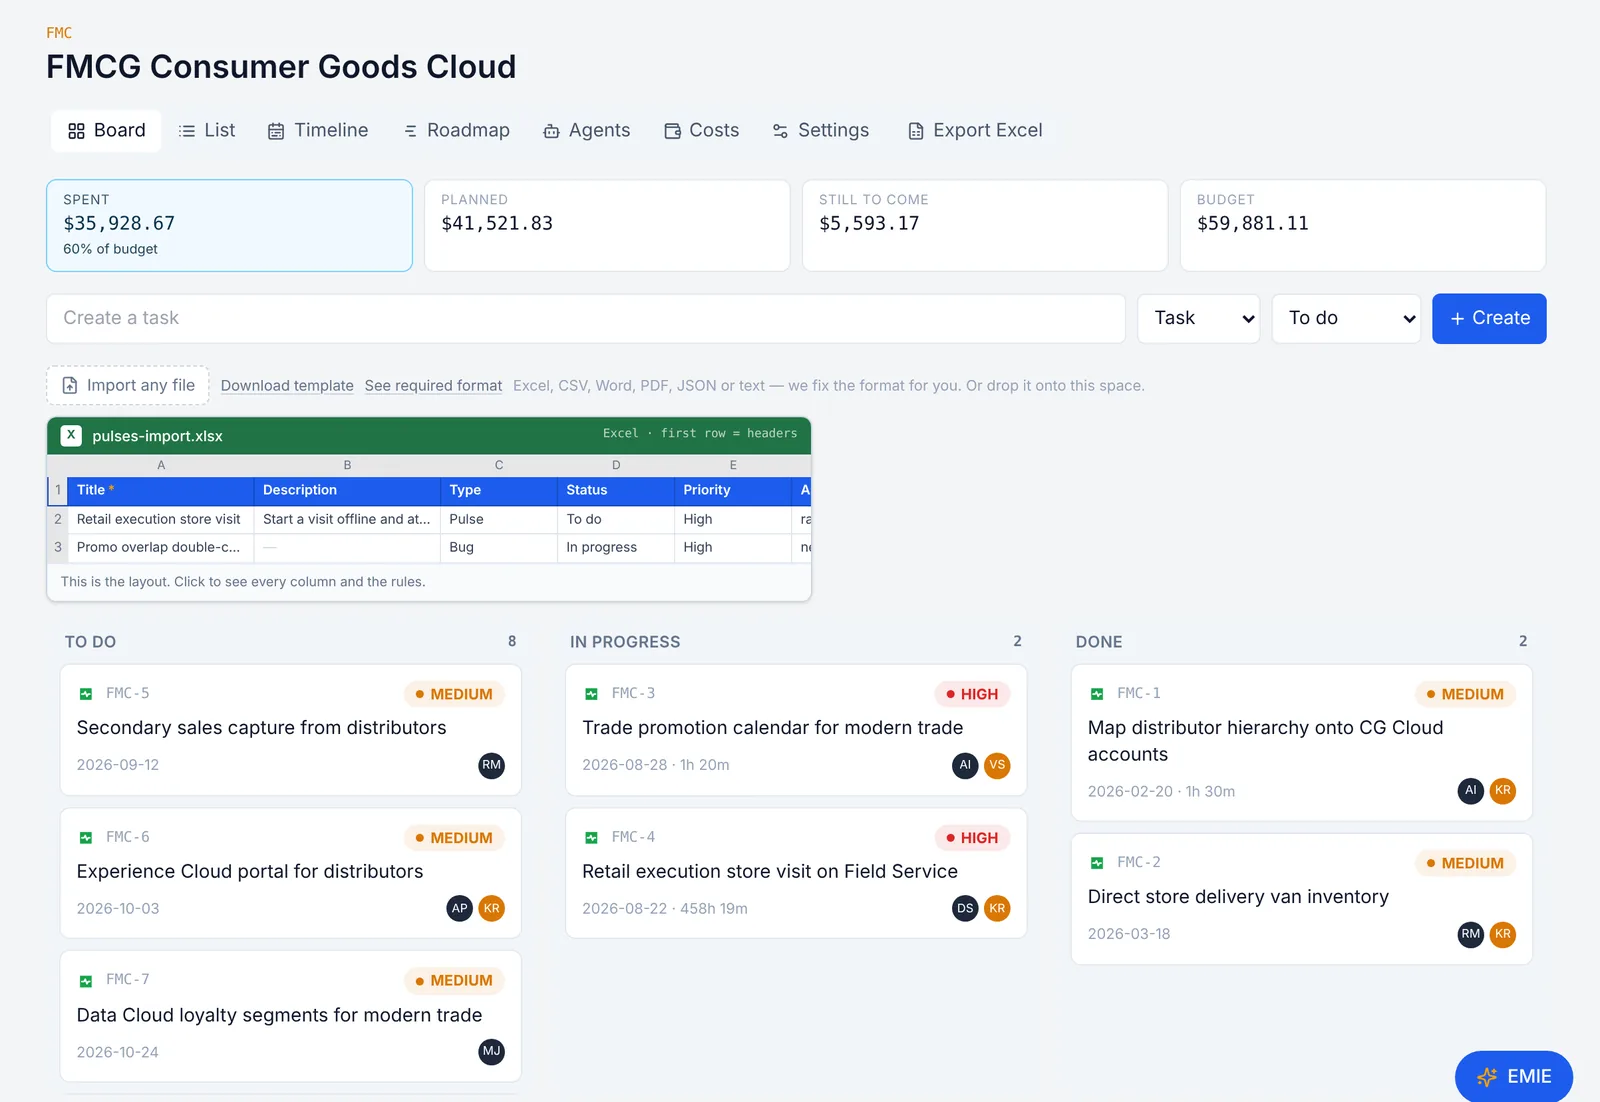The width and height of the screenshot is (1600, 1102).
Task: Click the Excel icon on pulses-import.xlsx
Action: click(71, 435)
